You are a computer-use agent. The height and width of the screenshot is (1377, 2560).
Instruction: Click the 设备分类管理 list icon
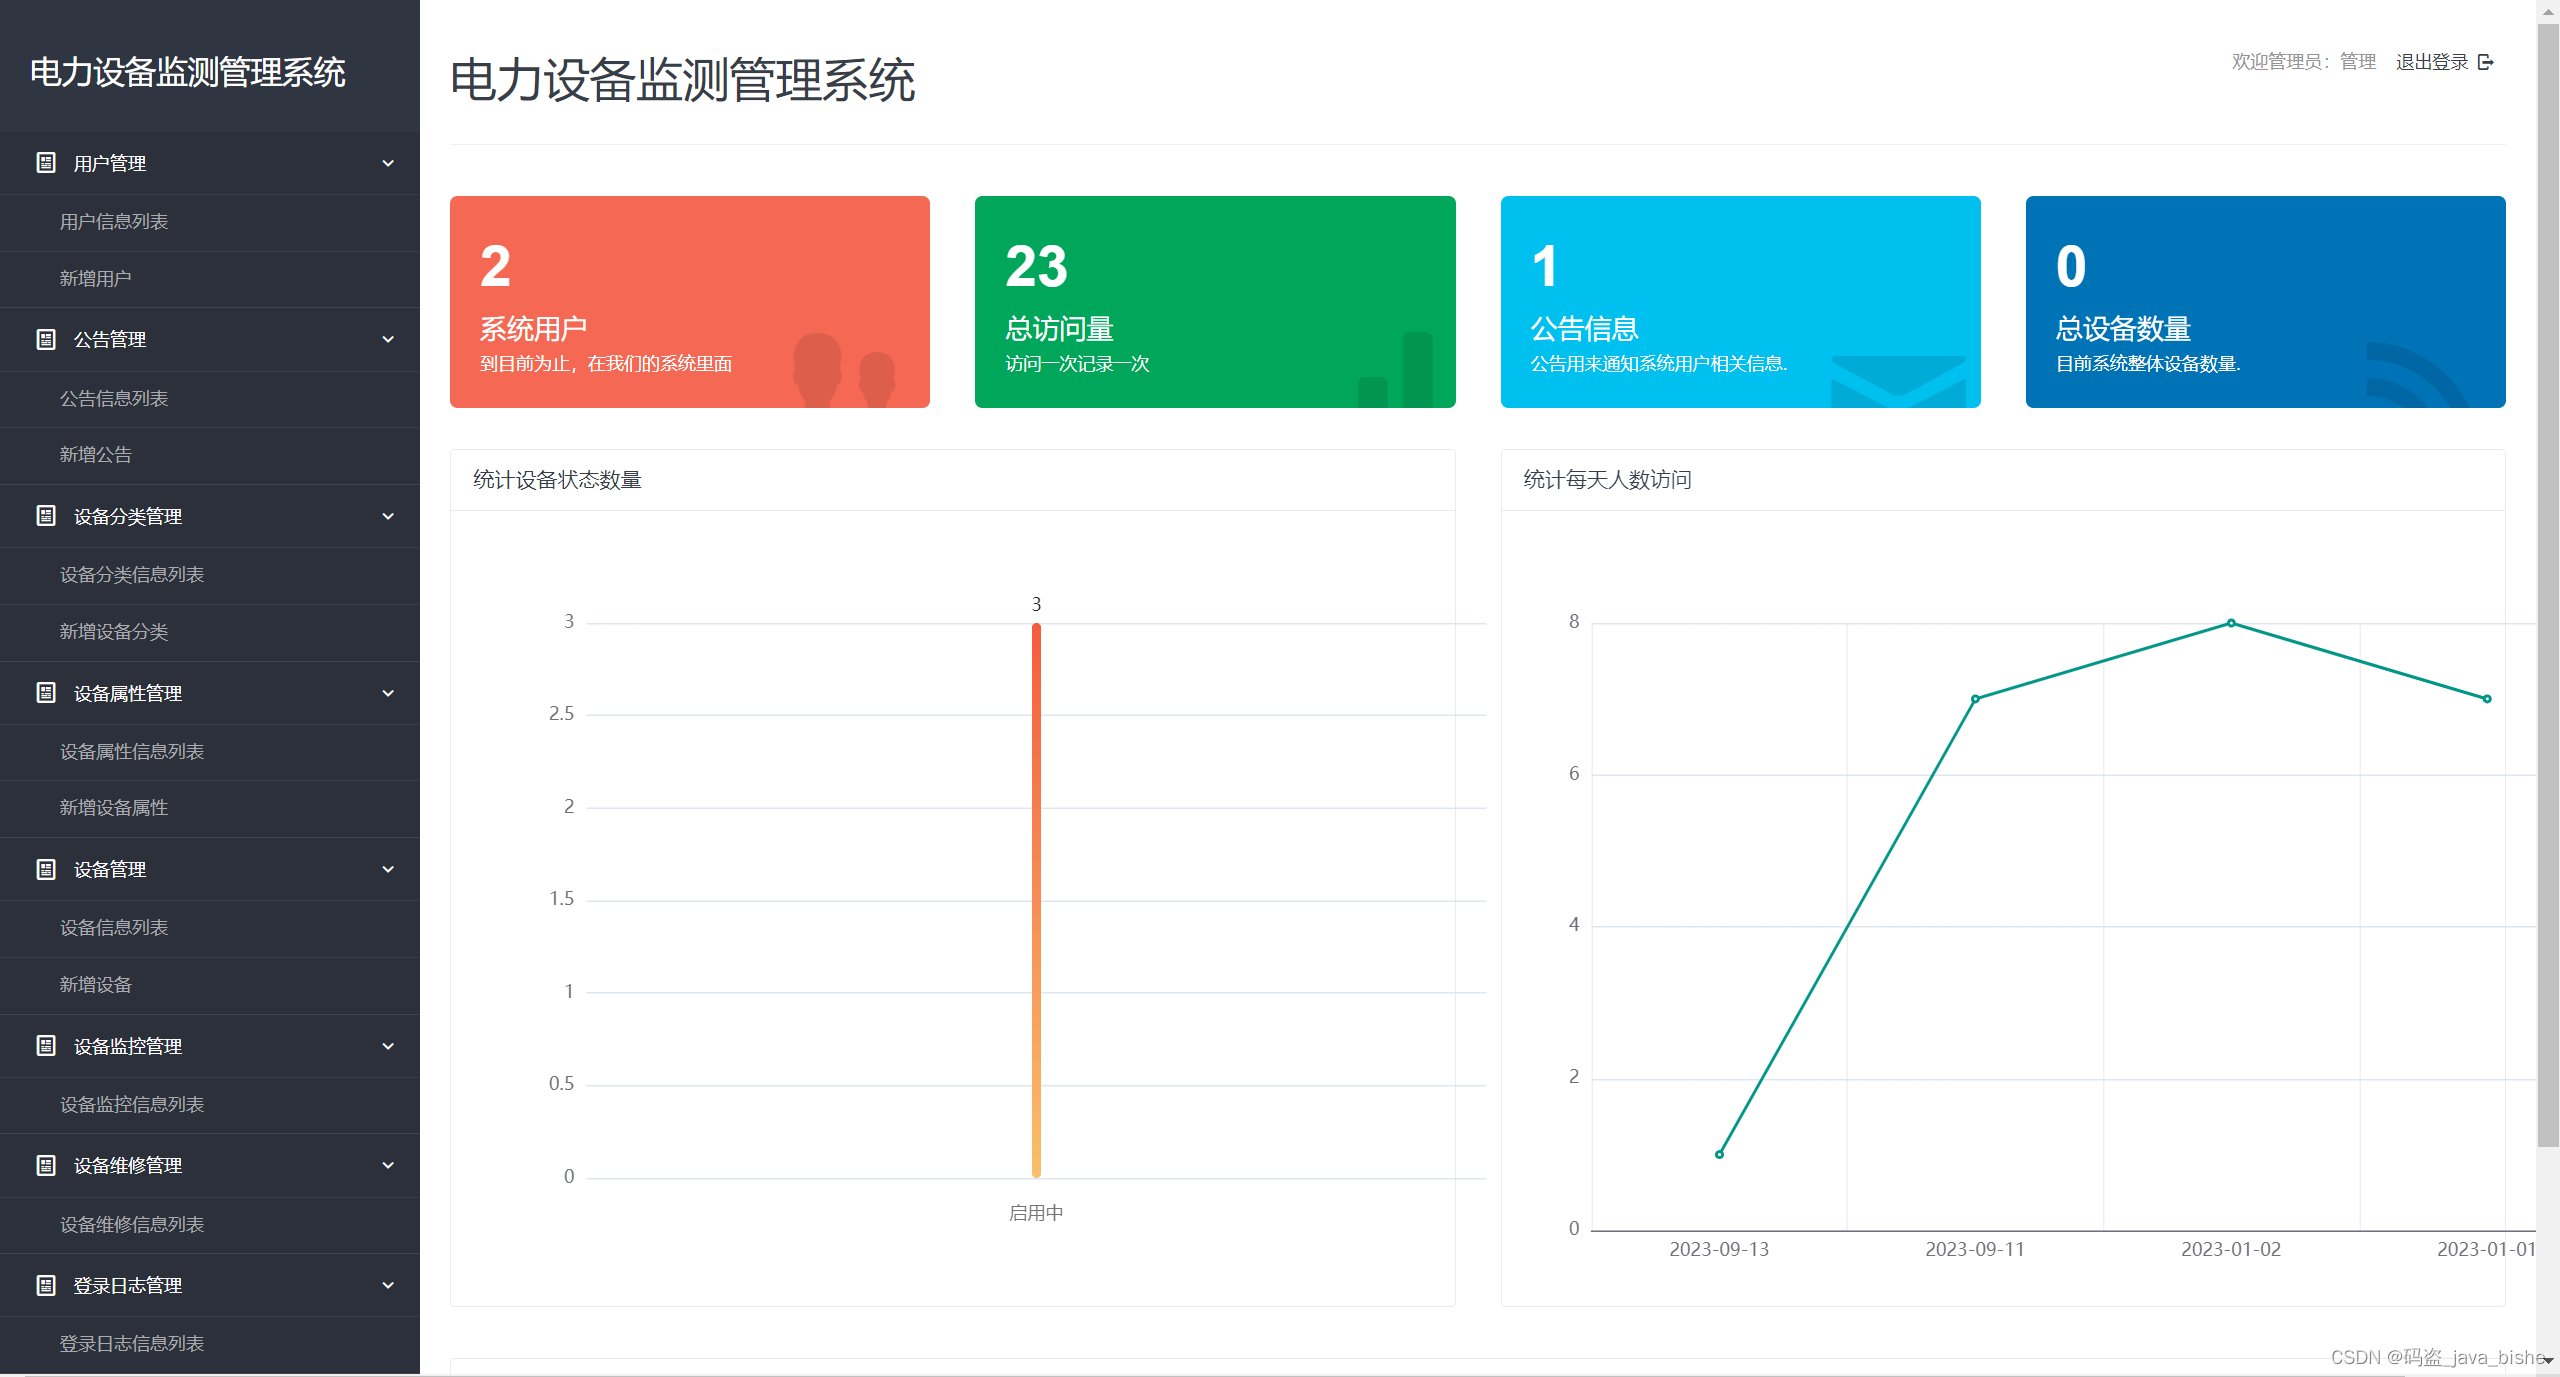coord(46,516)
